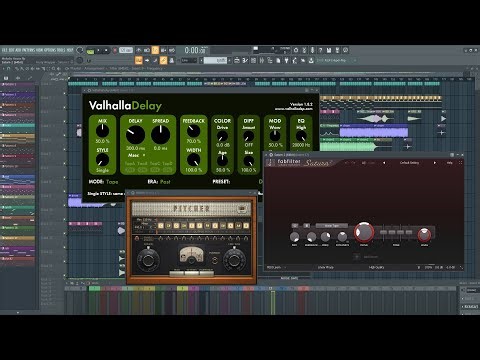480x360 pixels.
Task: Open the Line snap dropdown
Action: tap(188, 61)
